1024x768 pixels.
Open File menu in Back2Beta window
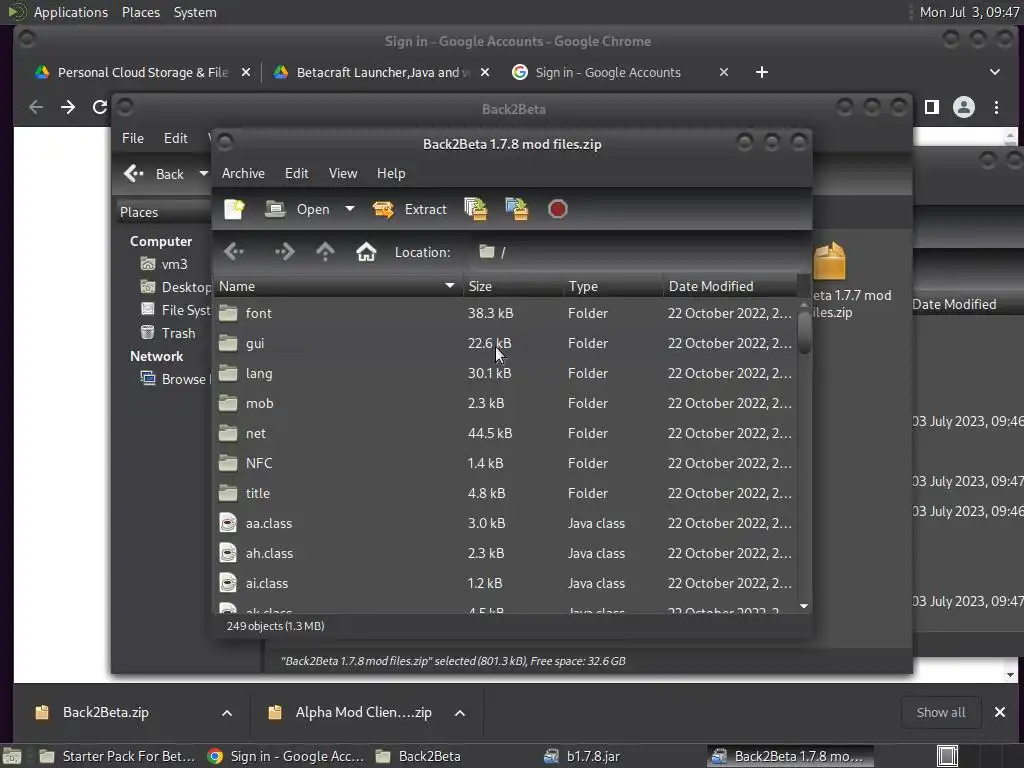click(133, 138)
